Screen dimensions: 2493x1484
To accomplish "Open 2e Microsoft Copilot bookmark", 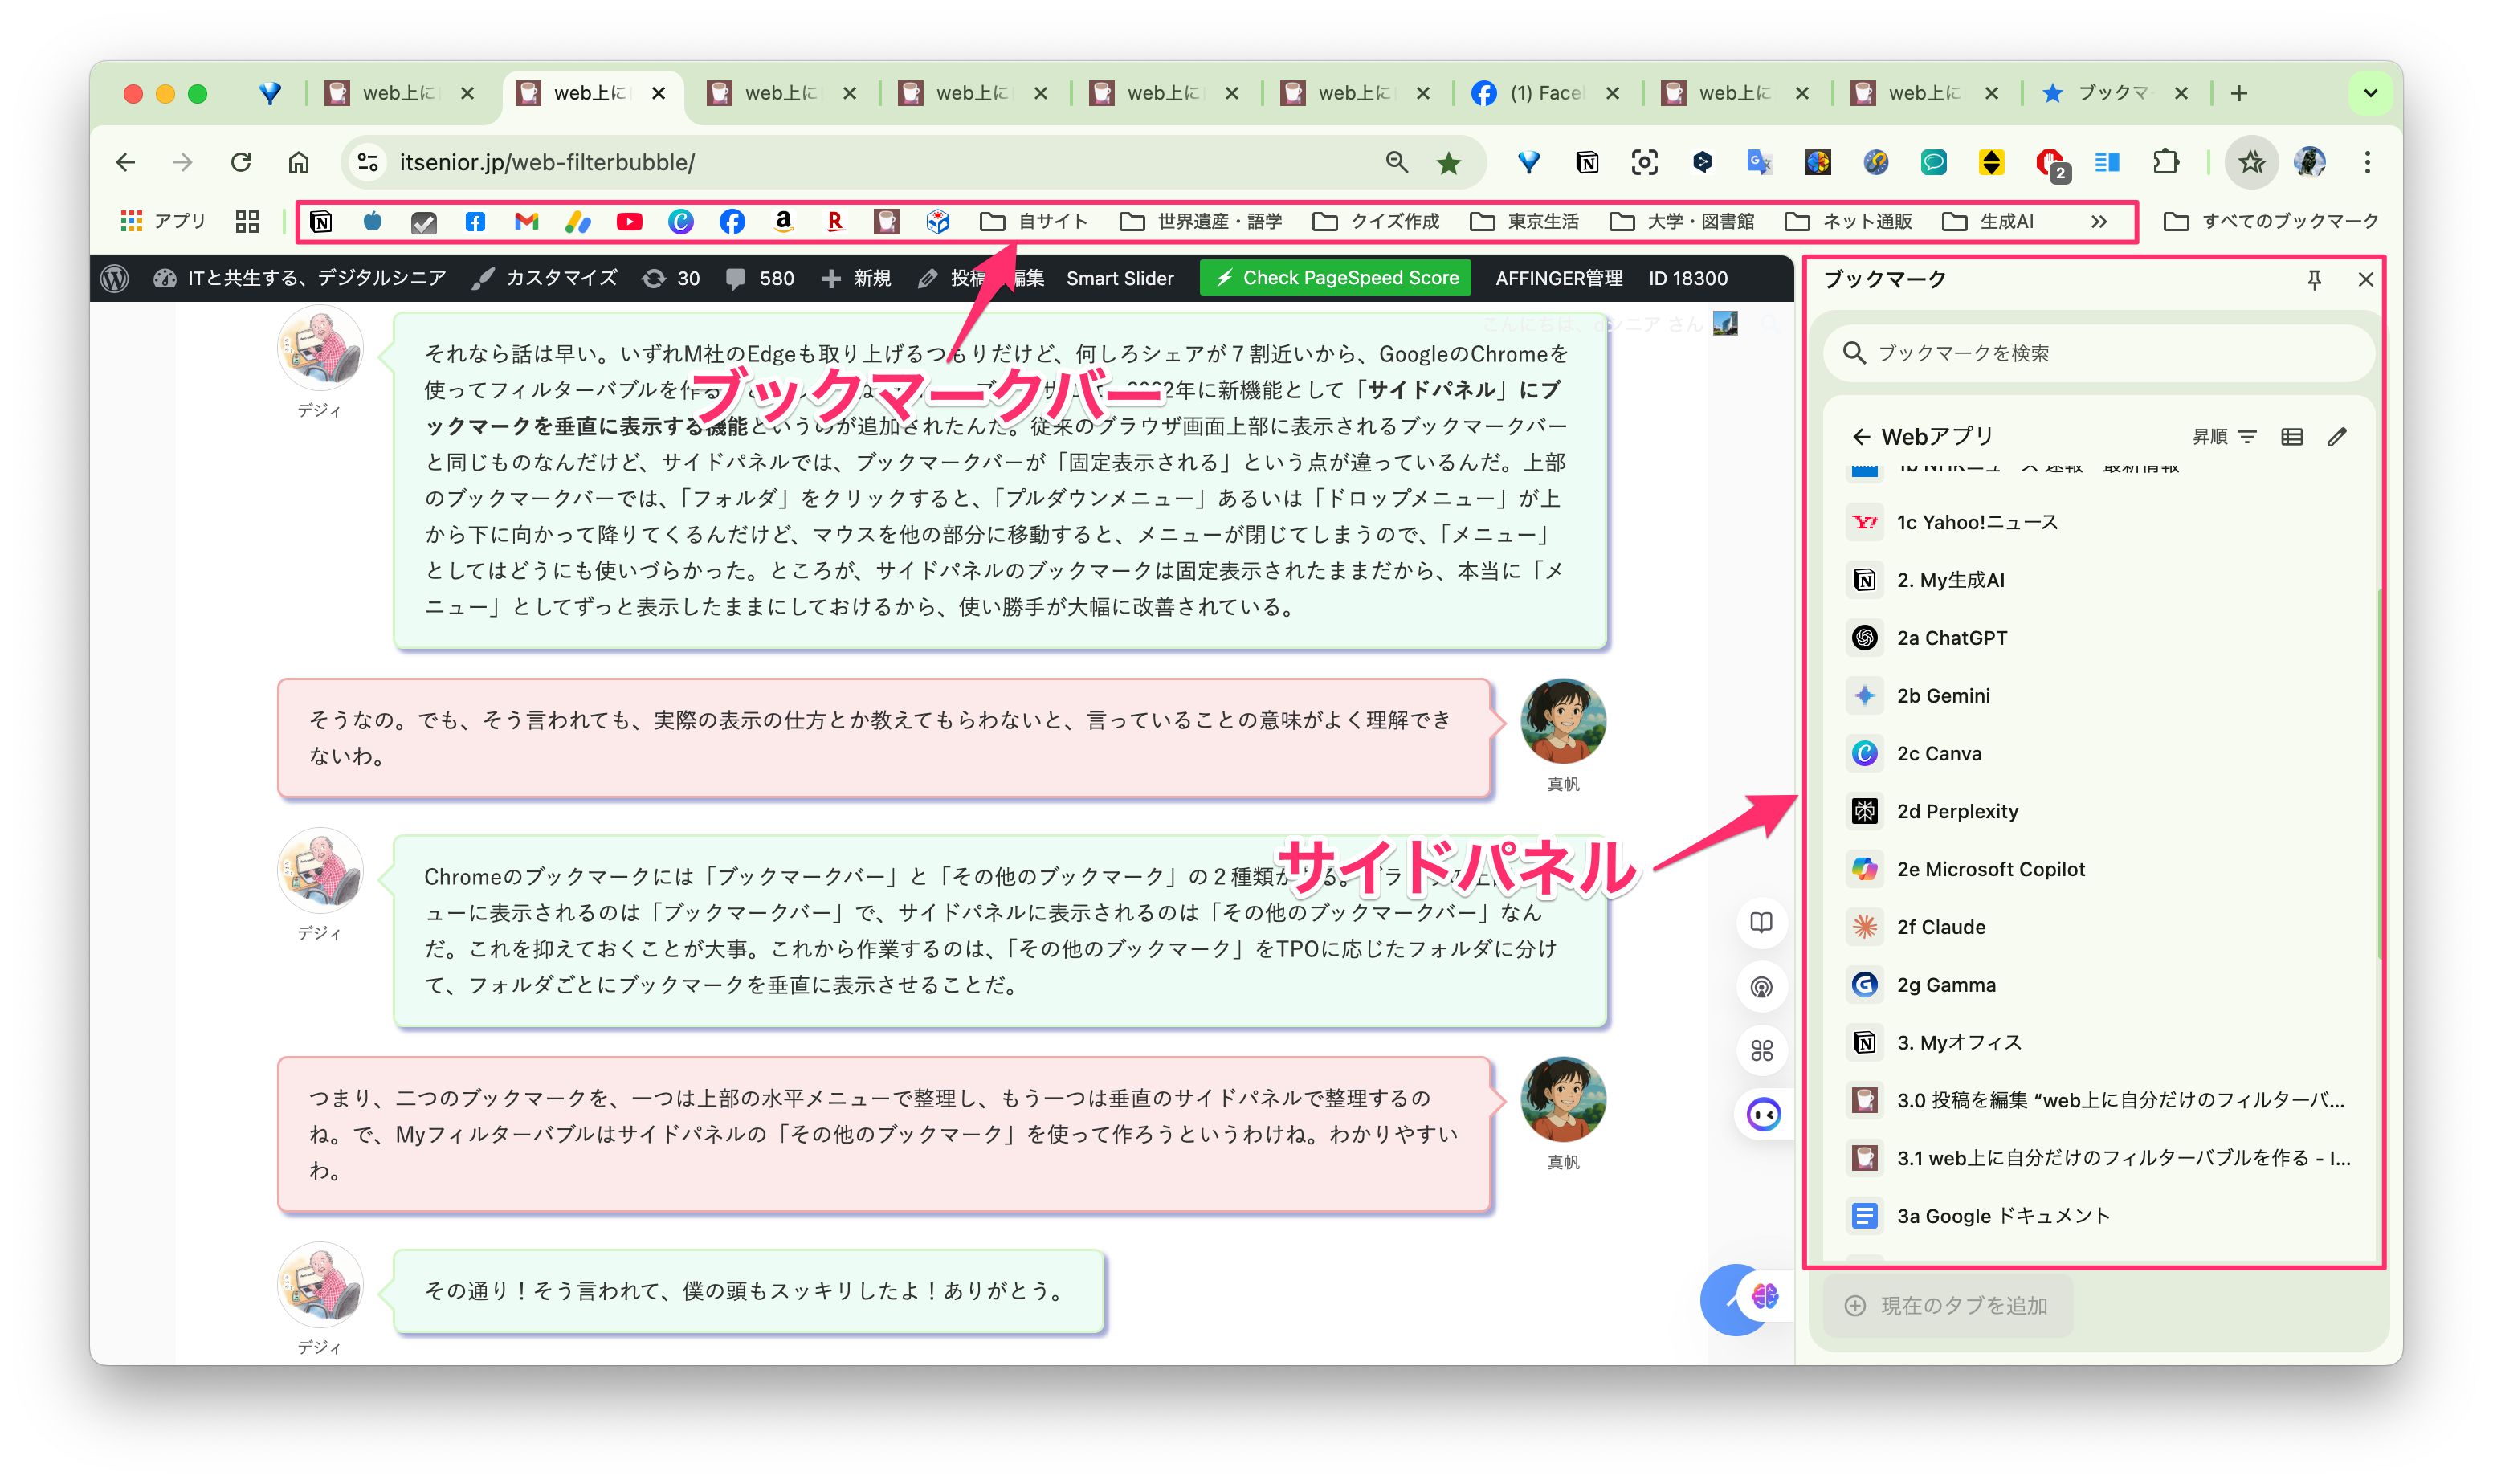I will tap(2098, 869).
